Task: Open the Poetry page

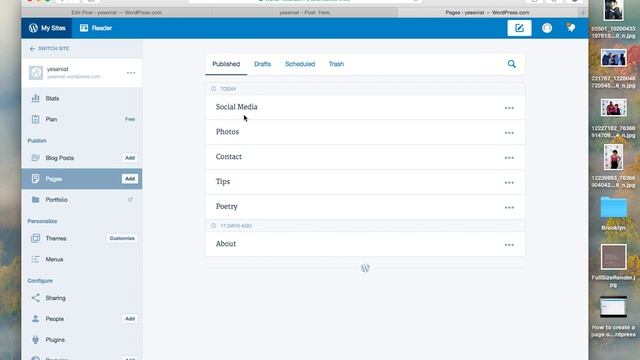Action: pos(227,207)
